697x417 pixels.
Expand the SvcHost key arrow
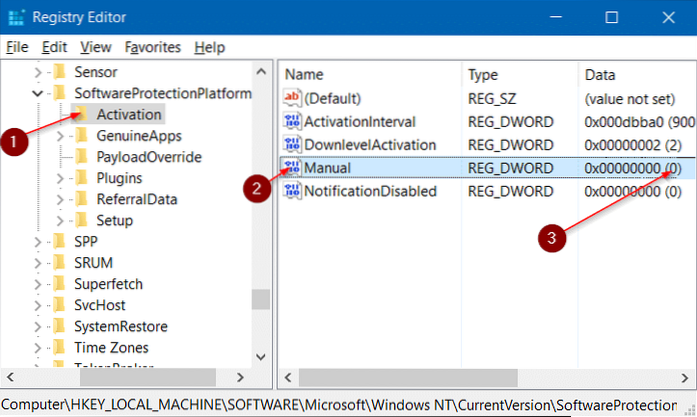point(39,305)
